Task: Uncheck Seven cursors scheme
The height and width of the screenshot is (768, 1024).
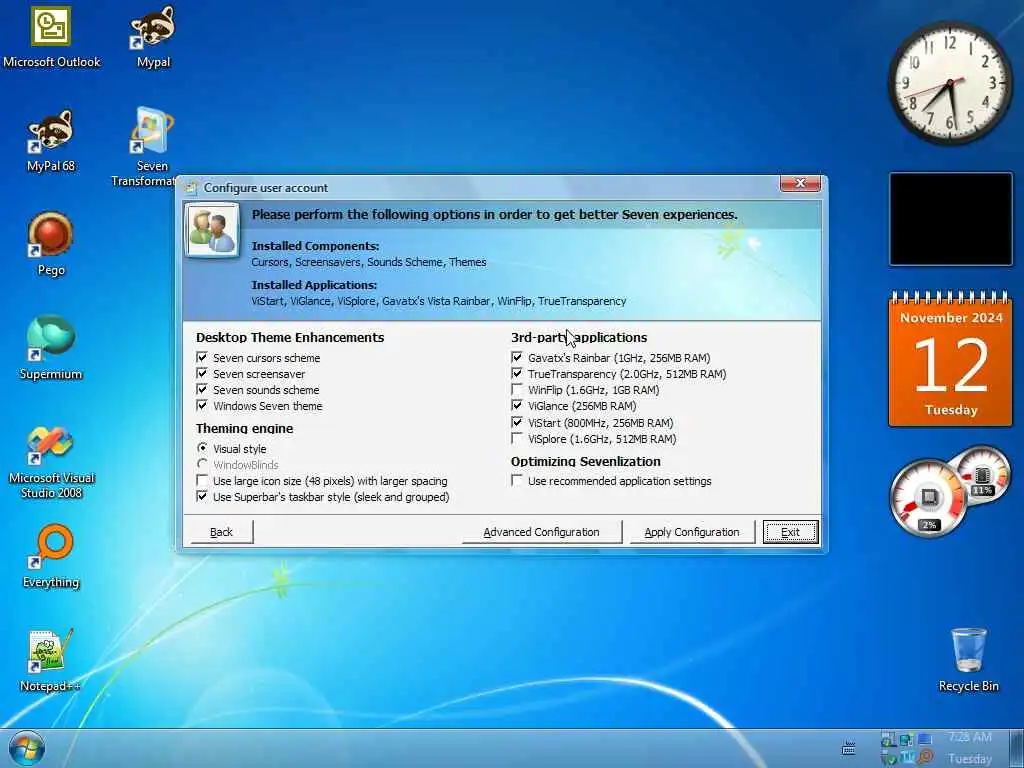Action: pyautogui.click(x=202, y=357)
